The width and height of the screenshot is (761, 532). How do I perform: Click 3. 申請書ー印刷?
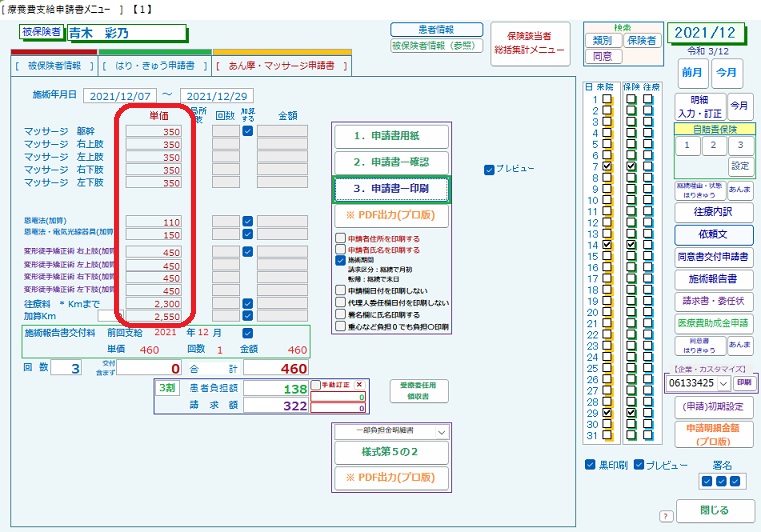[391, 189]
